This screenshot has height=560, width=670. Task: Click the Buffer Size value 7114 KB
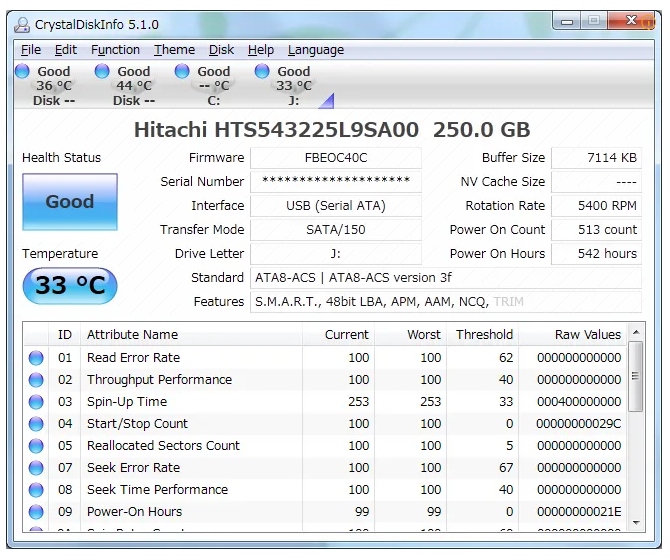(x=597, y=158)
